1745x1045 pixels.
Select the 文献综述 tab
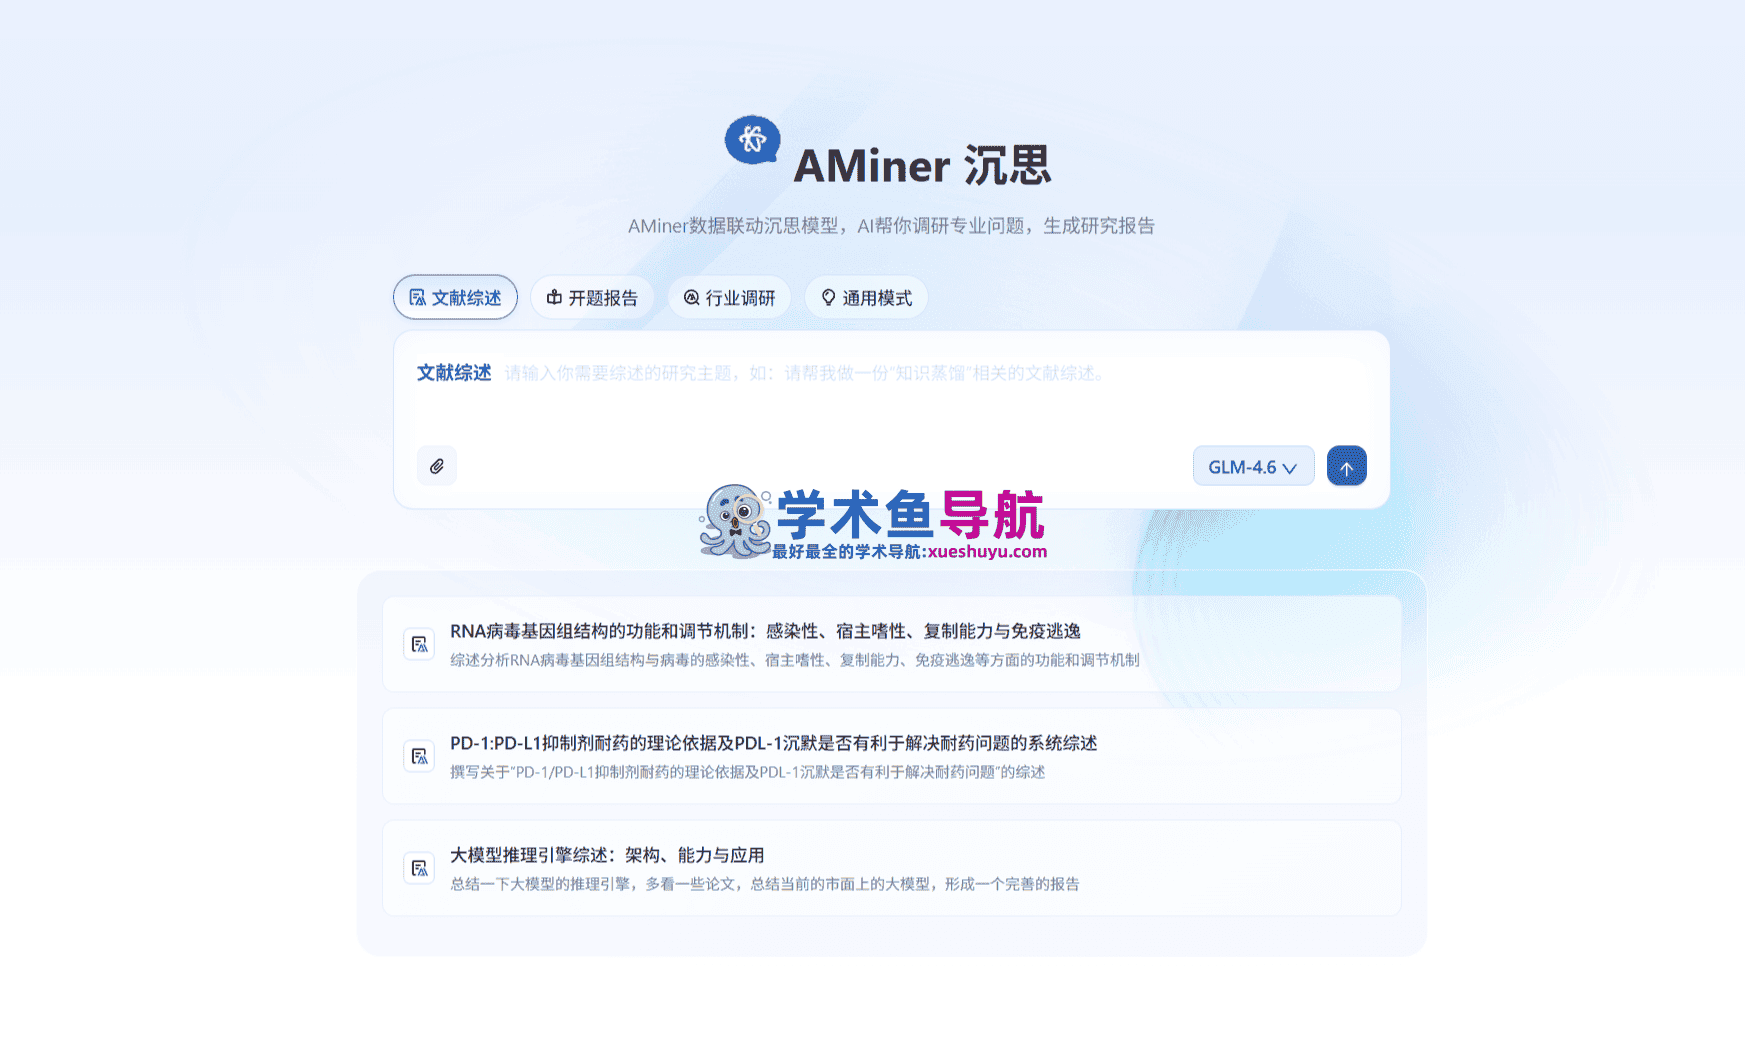tap(455, 297)
